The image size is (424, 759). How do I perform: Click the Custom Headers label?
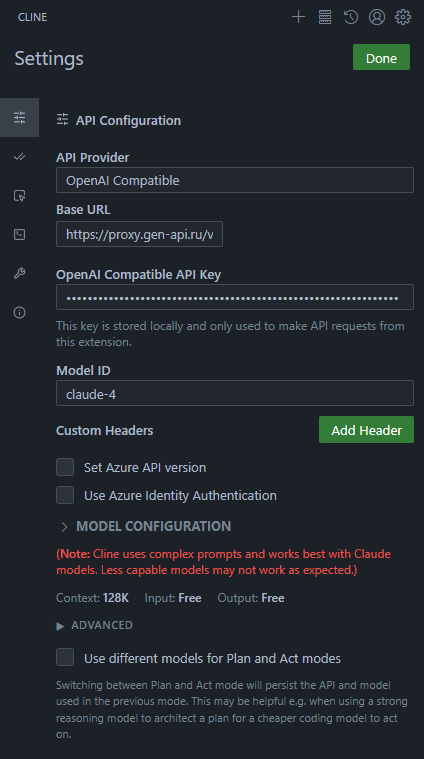pyautogui.click(x=105, y=430)
